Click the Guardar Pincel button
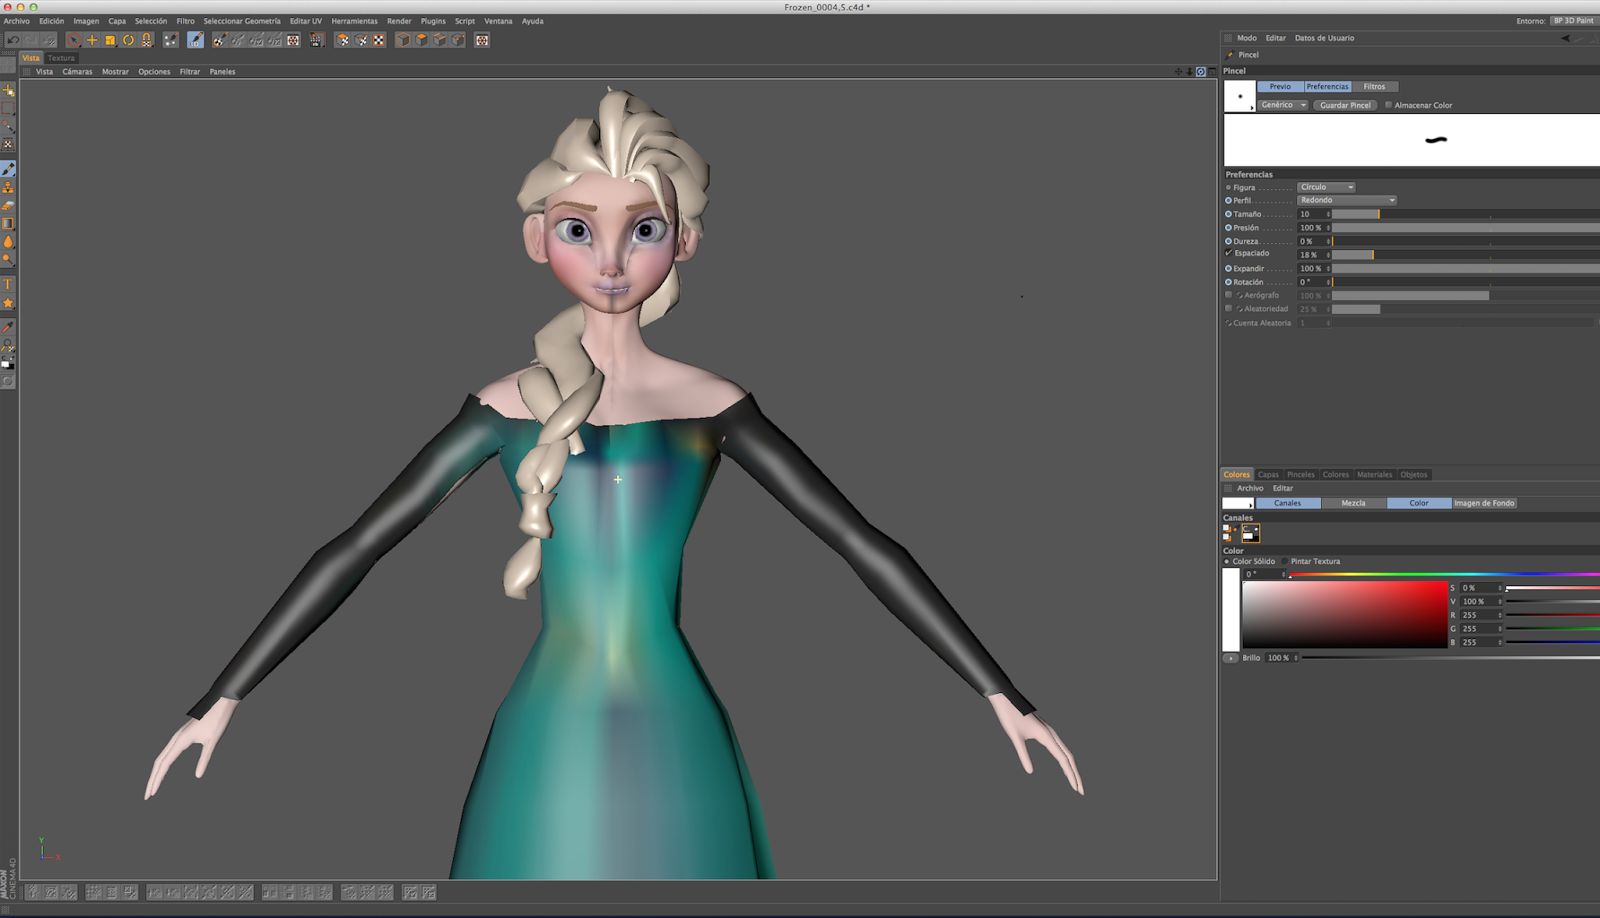Viewport: 1600px width, 918px height. tap(1345, 105)
